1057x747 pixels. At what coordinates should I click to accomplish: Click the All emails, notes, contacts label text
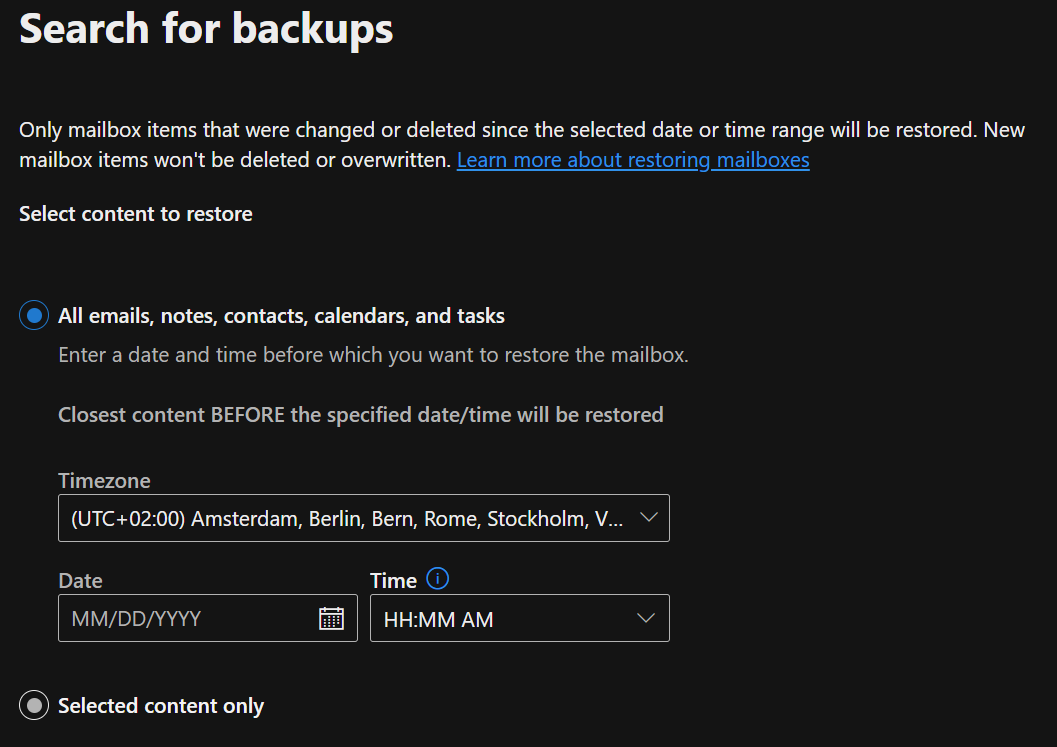coord(281,316)
